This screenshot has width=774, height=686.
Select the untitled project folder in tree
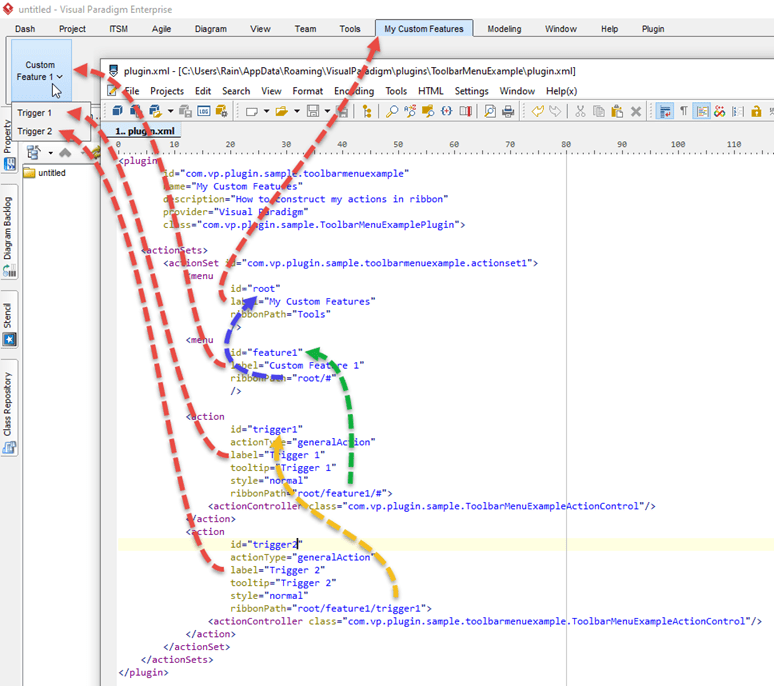[x=45, y=173]
